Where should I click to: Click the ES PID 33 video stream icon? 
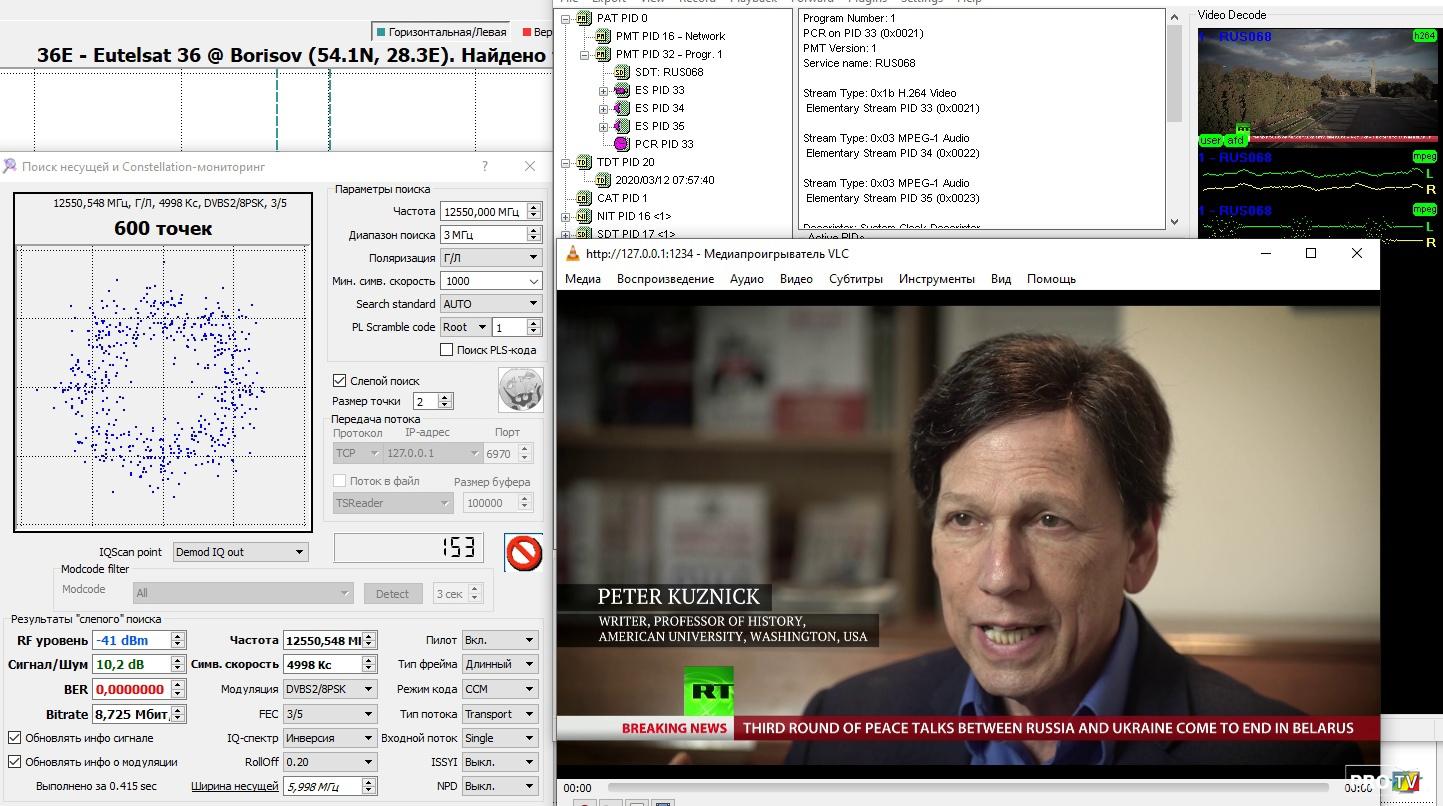pos(621,90)
